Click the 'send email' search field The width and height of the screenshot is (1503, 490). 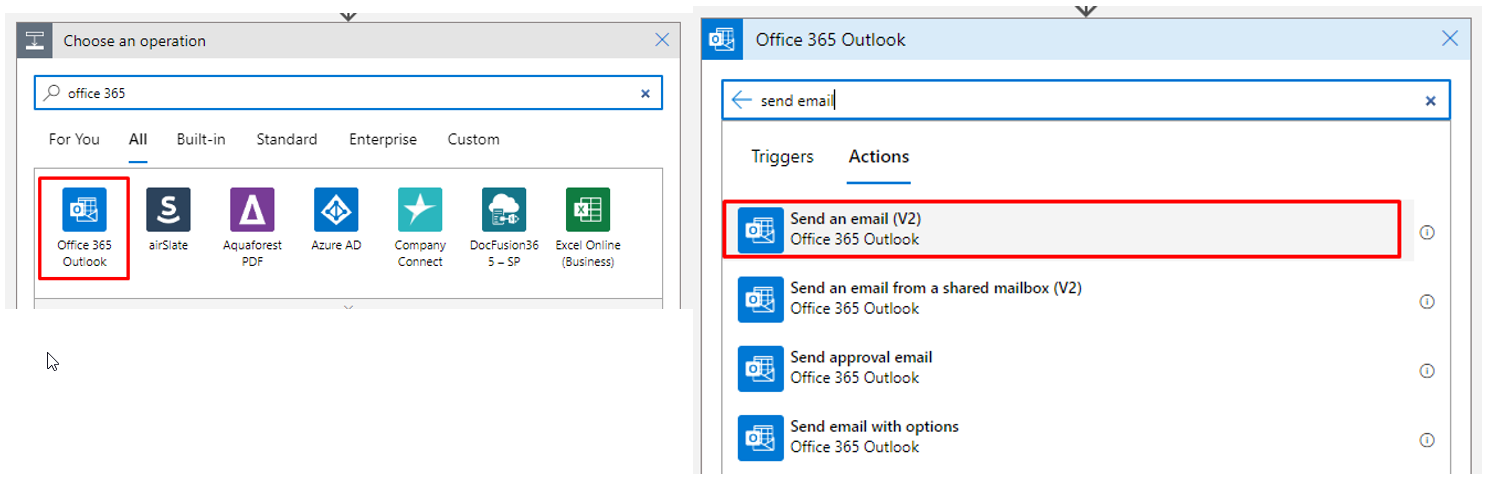(x=1080, y=100)
